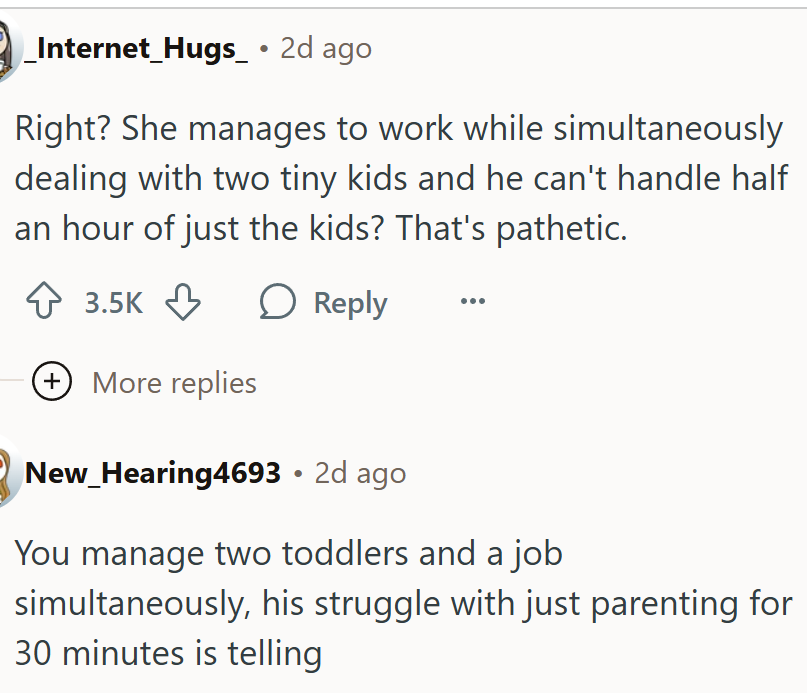Click the 'dealing with two tiny kids' line
The height and width of the screenshot is (693, 807).
399,178
